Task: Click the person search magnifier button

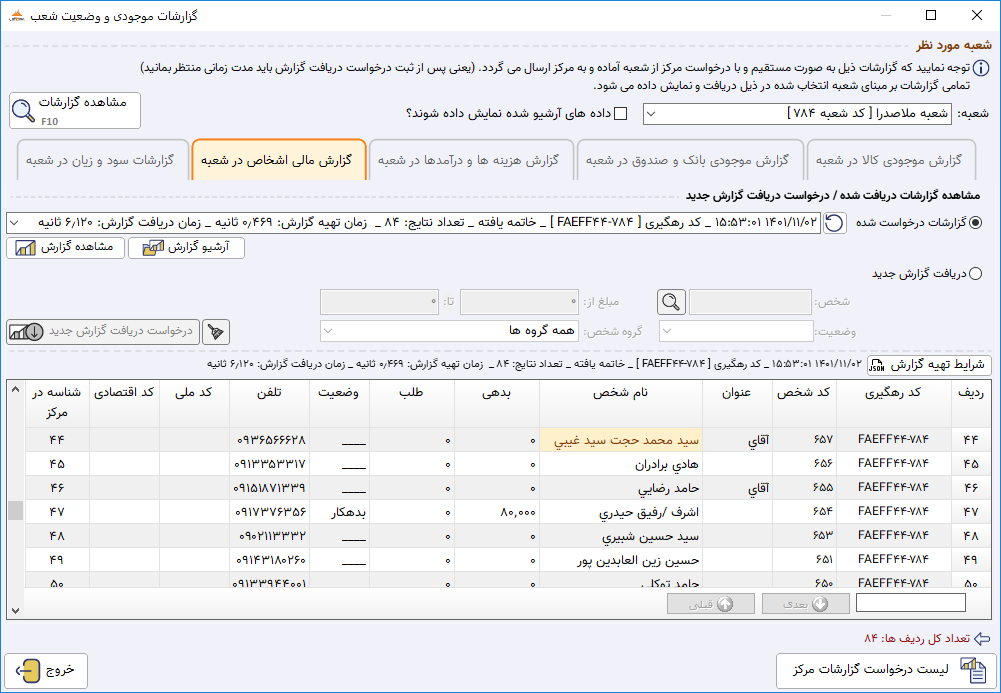Action: tap(671, 302)
